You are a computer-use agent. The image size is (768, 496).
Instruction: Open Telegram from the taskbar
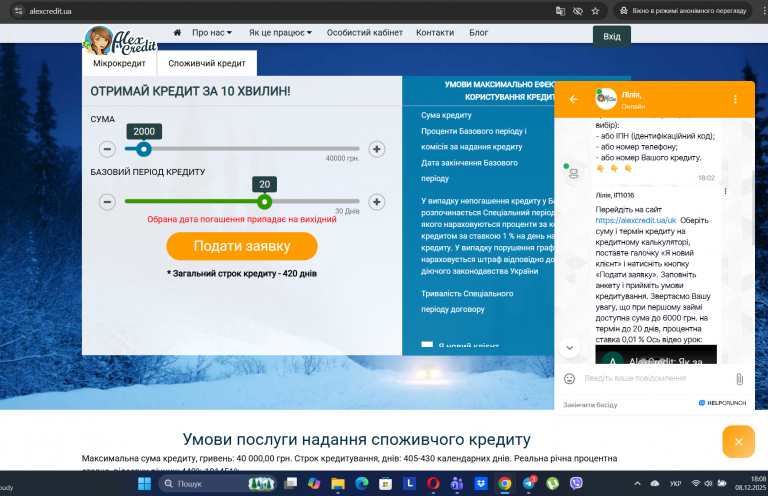[x=529, y=484]
